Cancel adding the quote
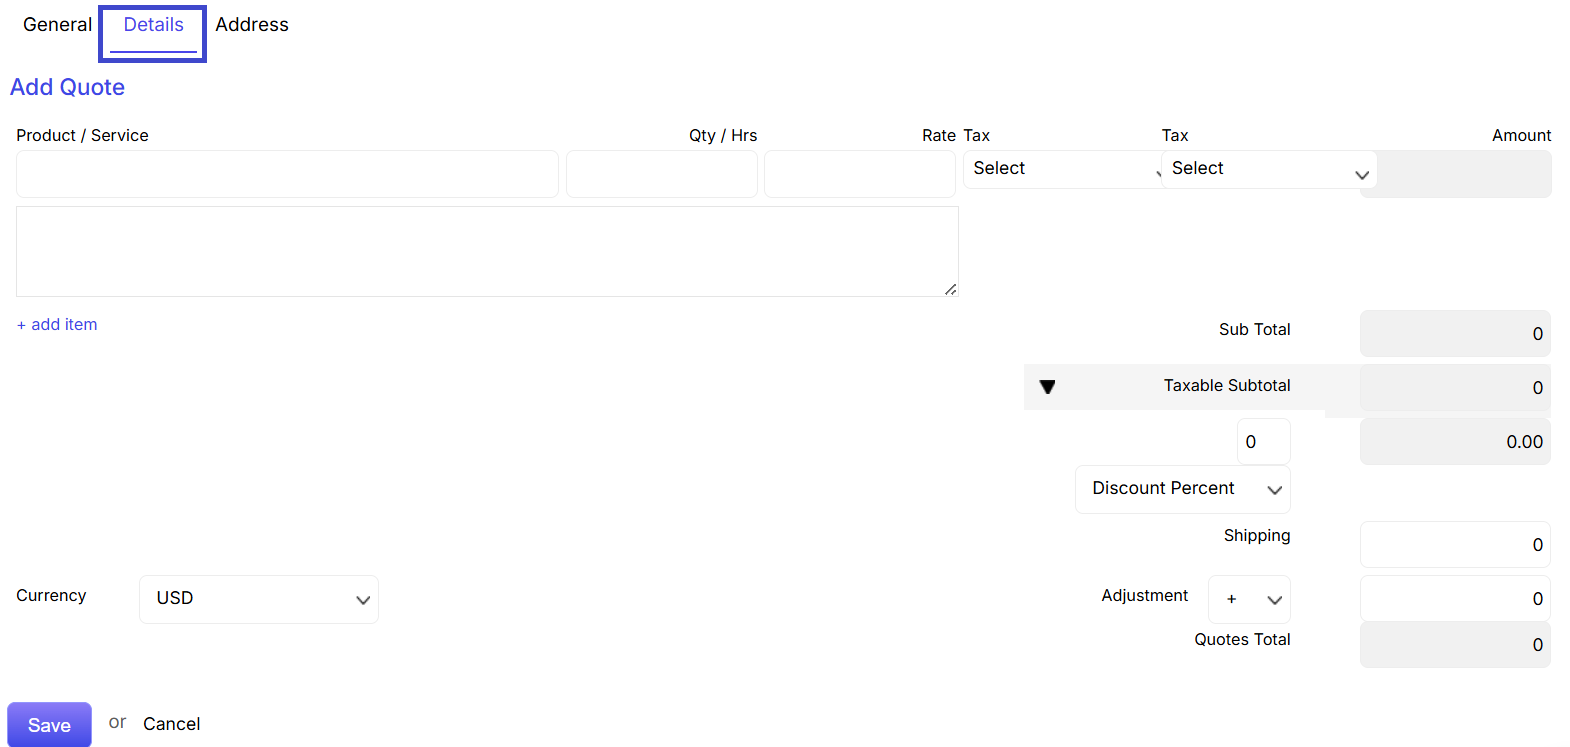Image resolution: width=1570 pixels, height=747 pixels. click(x=171, y=724)
